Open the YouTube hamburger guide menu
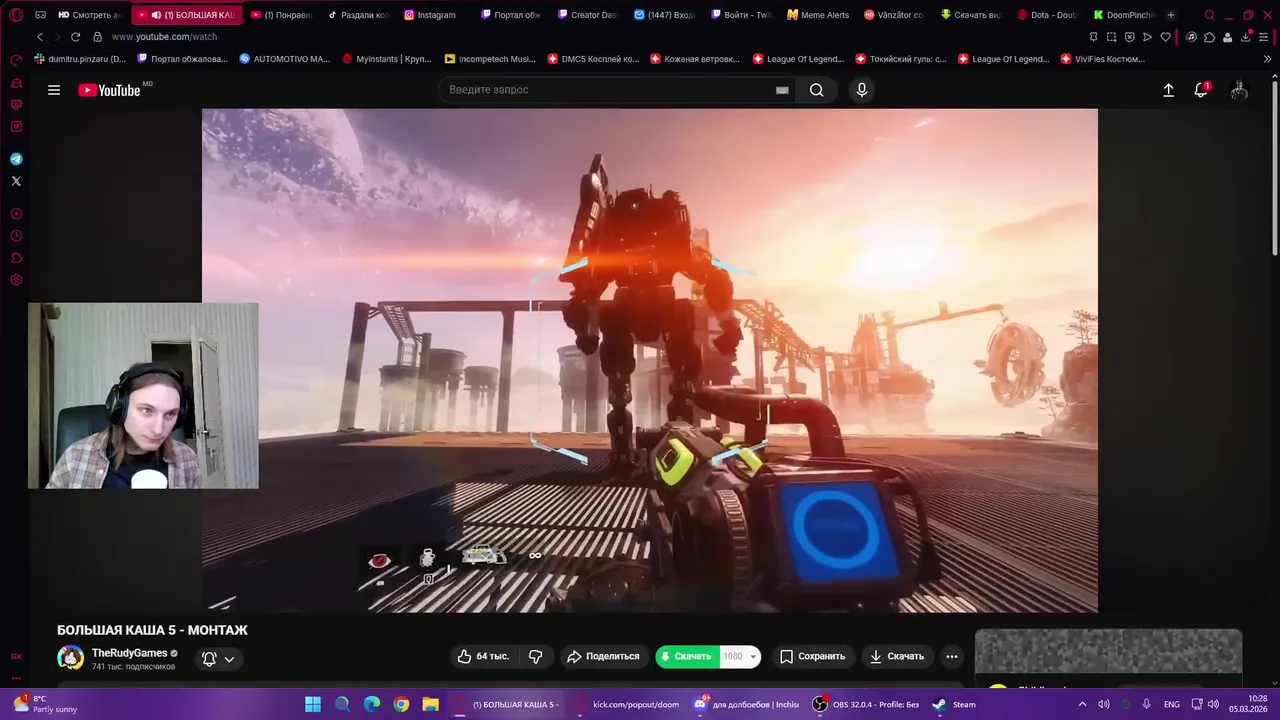Screen dimensions: 1280x720 54,90
